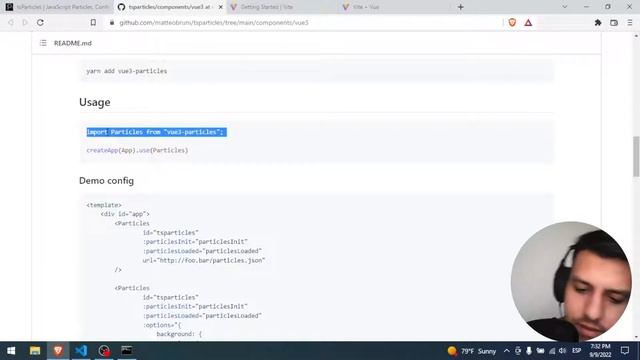Click the div id="app" code line
Screen dimensions: 640x360
(x=125, y=214)
